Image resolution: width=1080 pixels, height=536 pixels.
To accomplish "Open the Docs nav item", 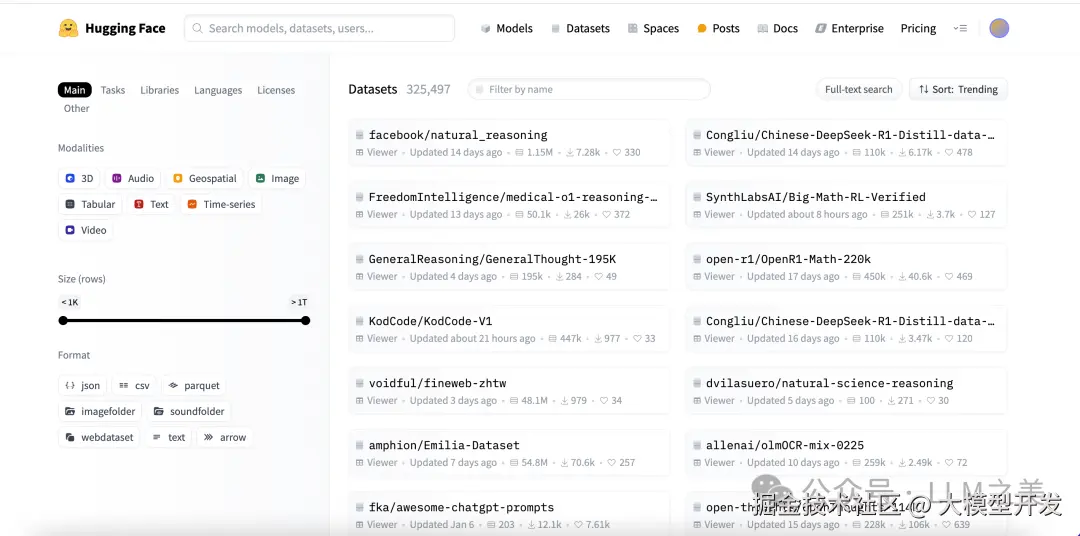I will point(778,28).
